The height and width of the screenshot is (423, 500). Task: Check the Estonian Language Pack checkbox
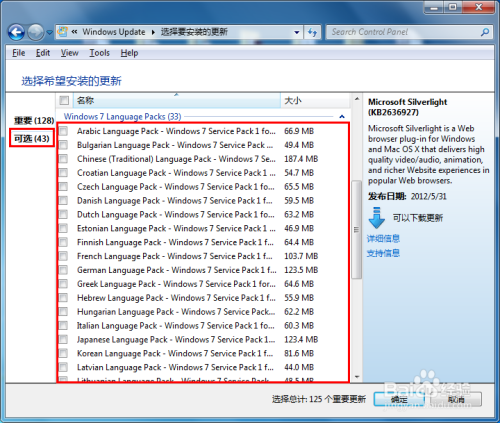tap(63, 228)
